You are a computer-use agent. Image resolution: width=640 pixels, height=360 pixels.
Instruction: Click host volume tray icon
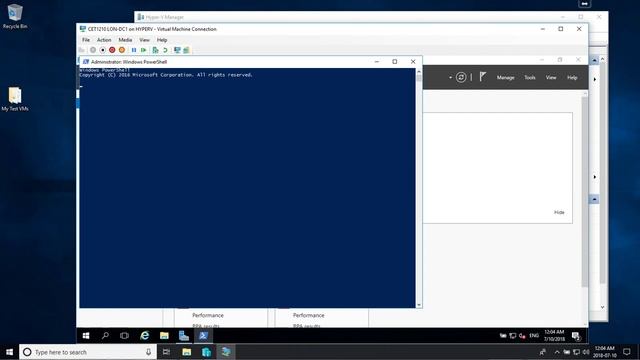point(586,352)
